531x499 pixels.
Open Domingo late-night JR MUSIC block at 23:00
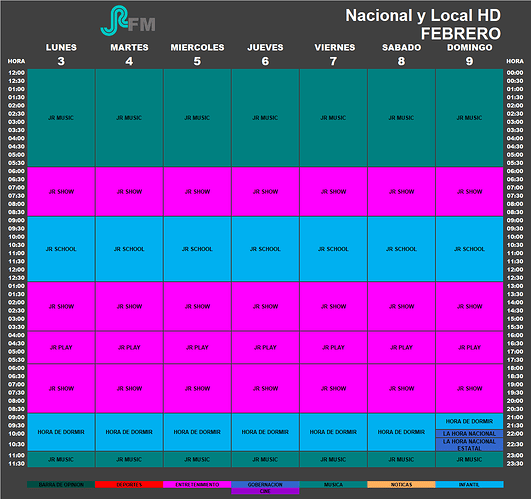click(469, 459)
